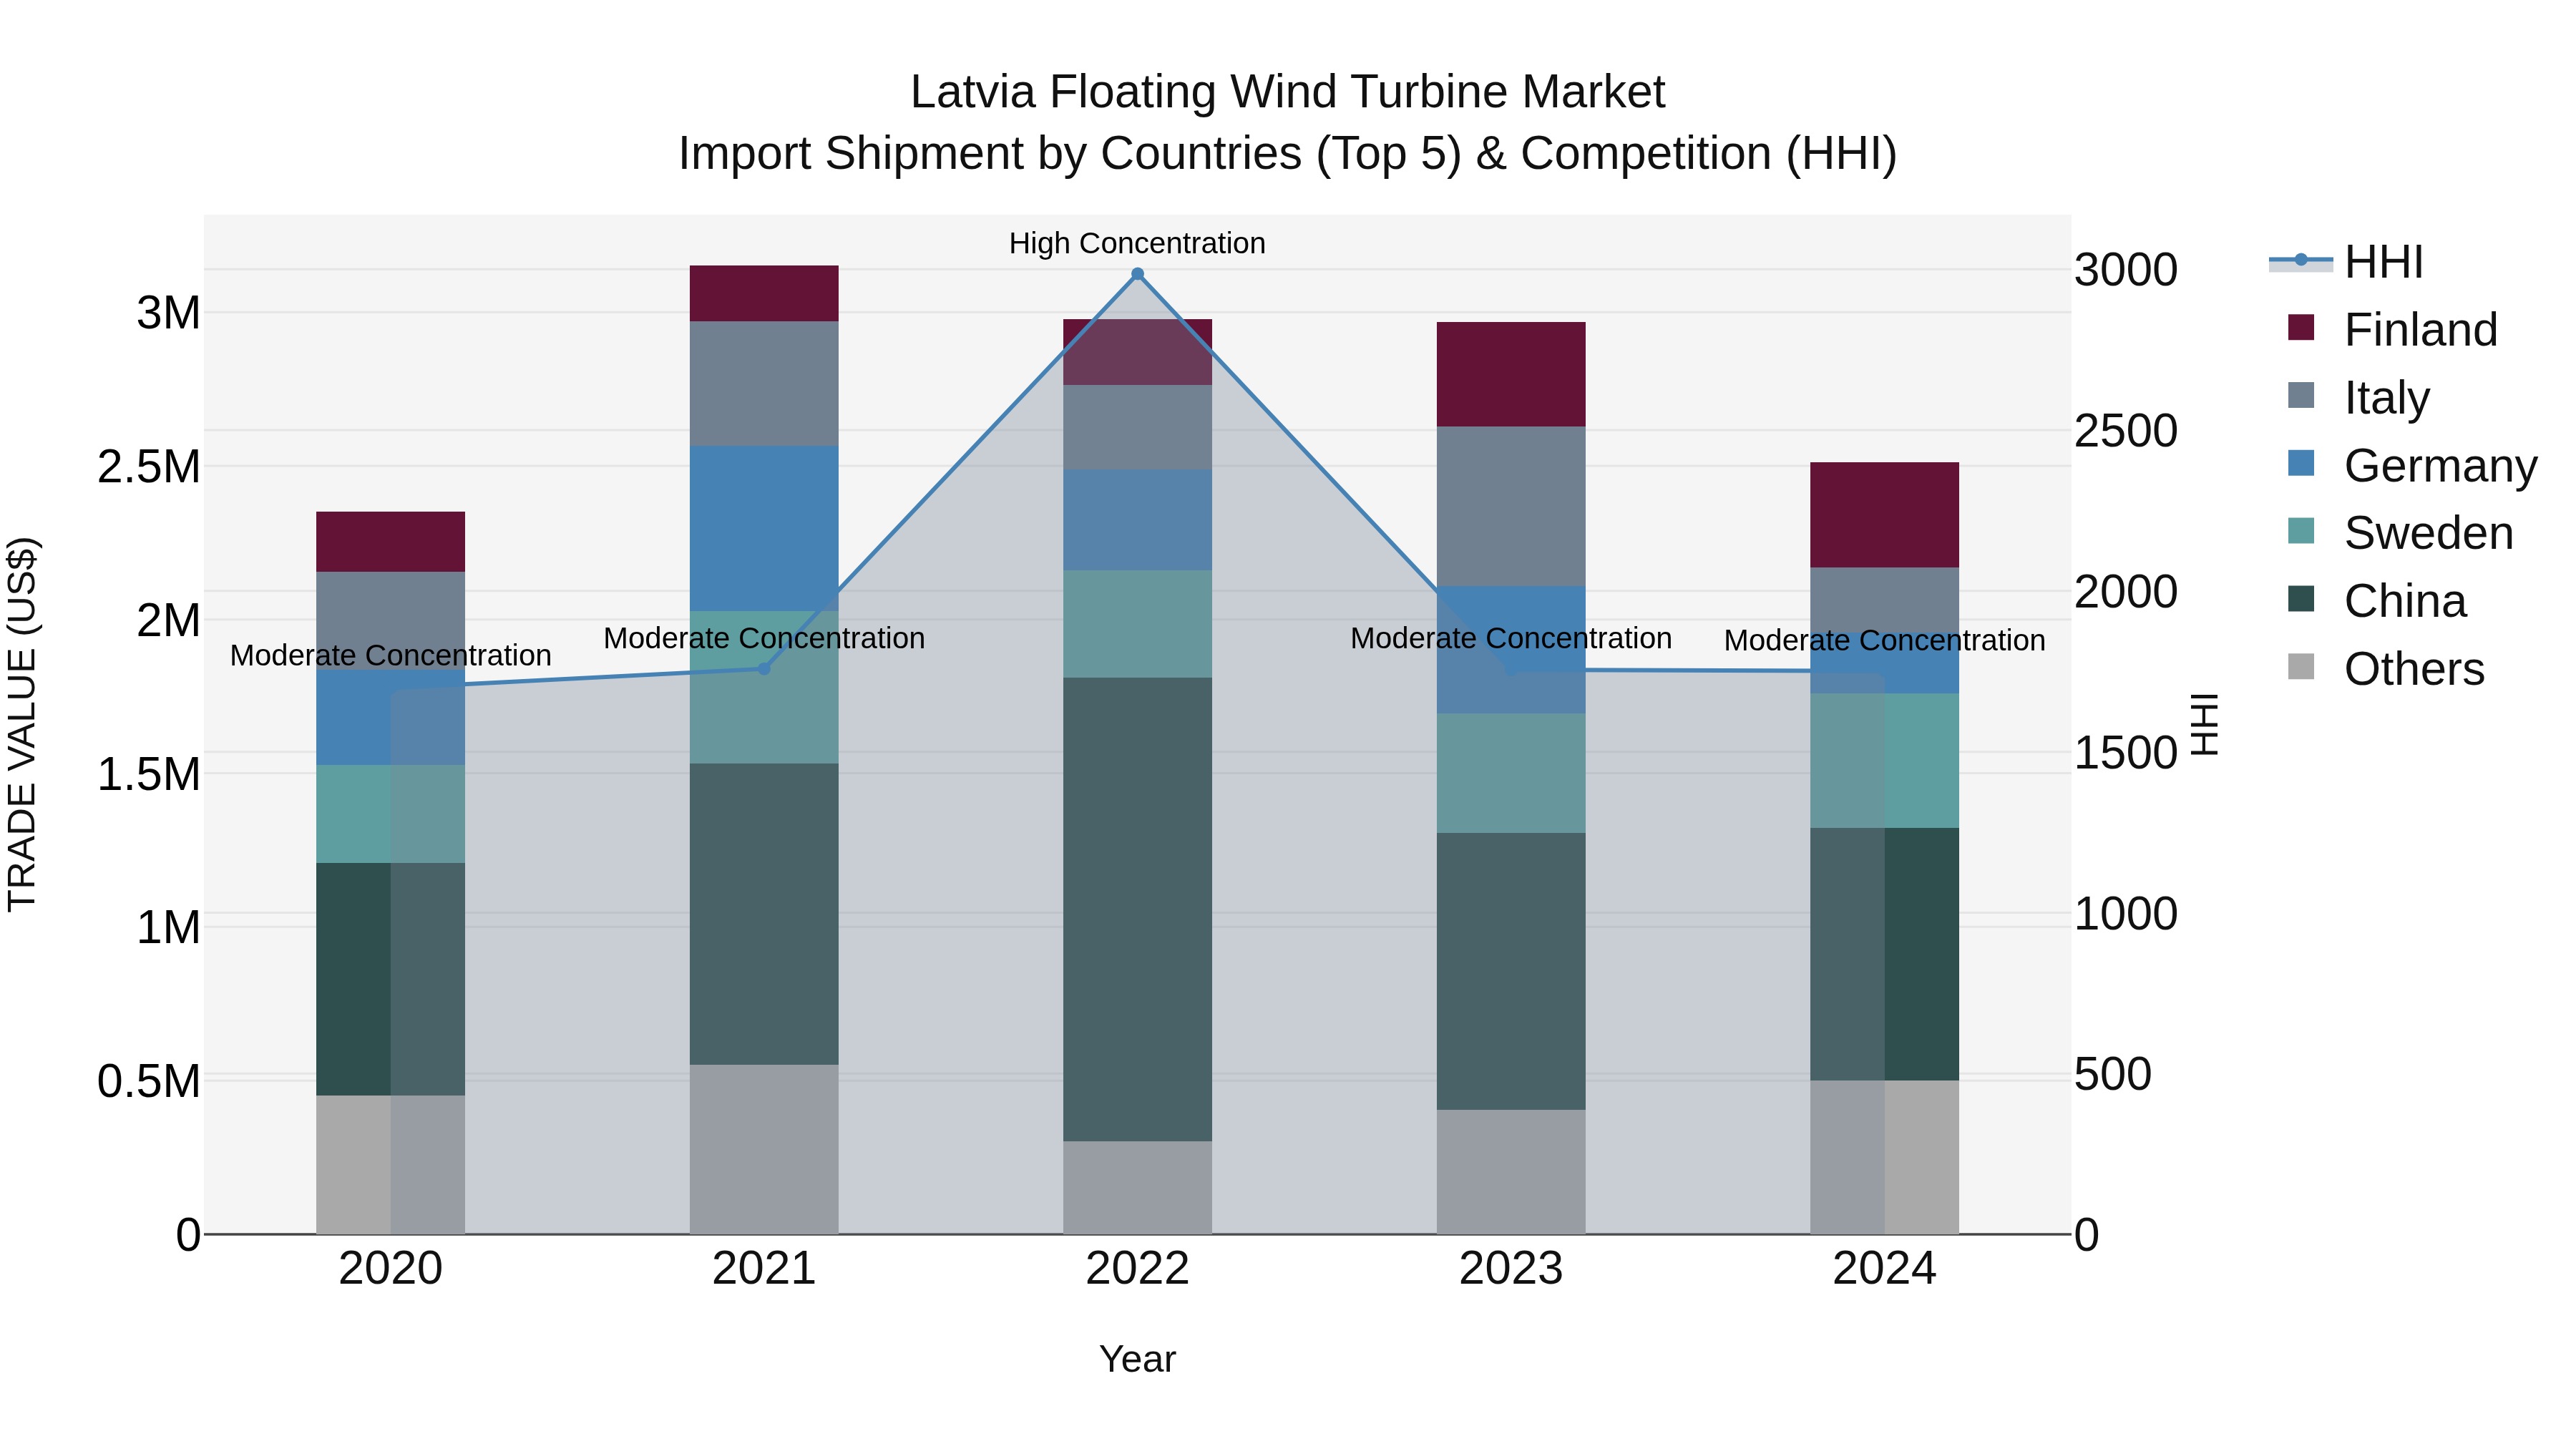Click the Italy segment of the 2023 bar
The width and height of the screenshot is (2576, 1449).
1511,506
